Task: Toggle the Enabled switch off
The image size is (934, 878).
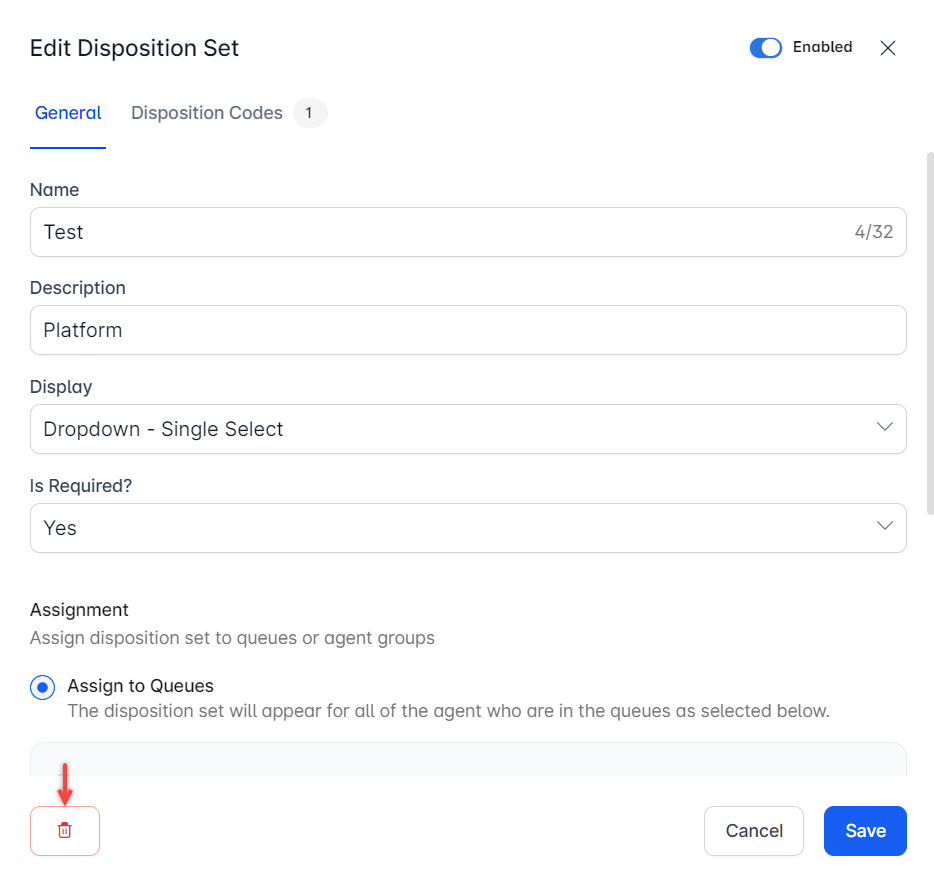Action: tap(766, 48)
